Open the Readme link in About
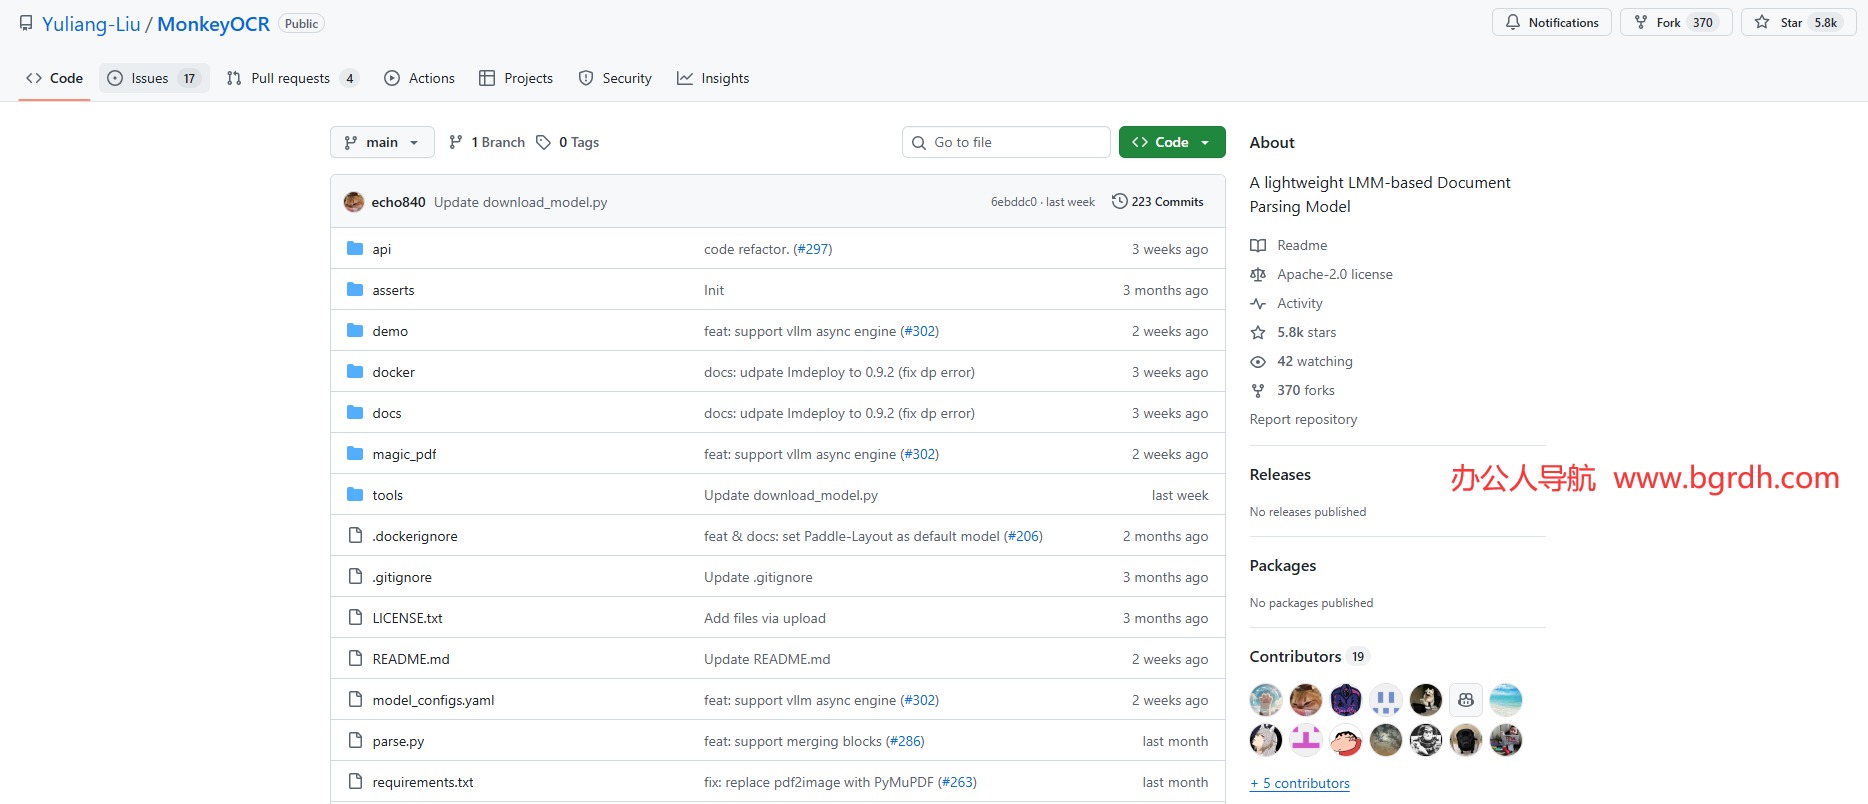This screenshot has height=804, width=1868. point(1302,245)
